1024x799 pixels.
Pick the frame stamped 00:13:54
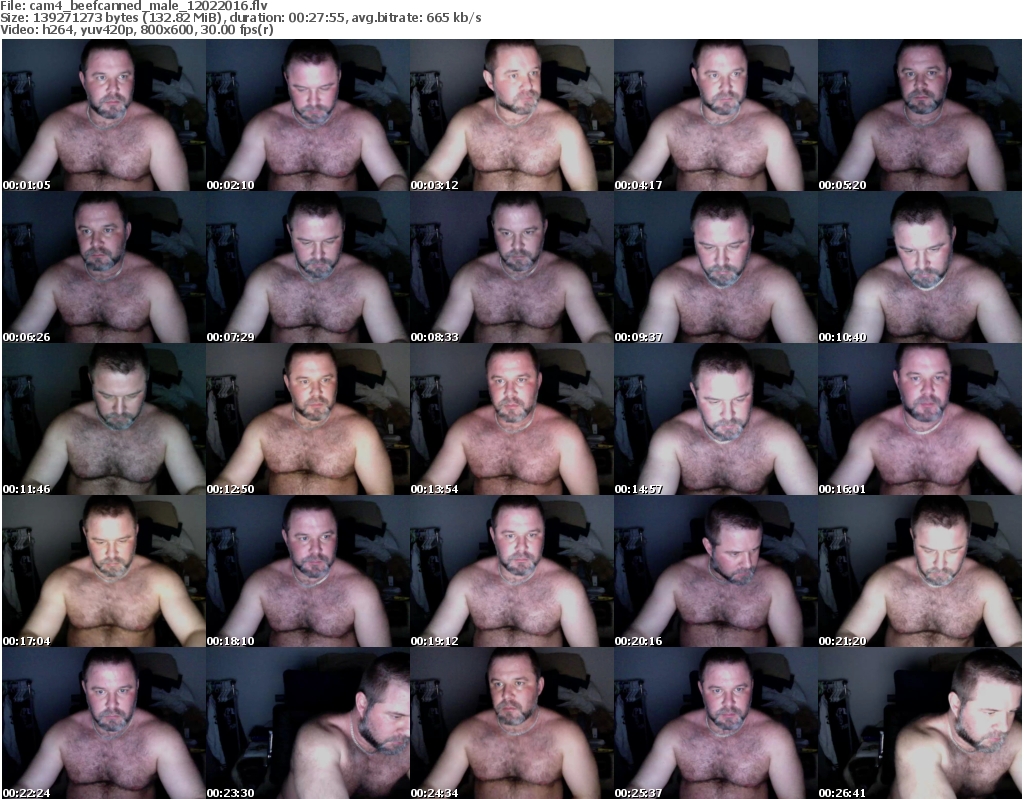click(x=511, y=419)
